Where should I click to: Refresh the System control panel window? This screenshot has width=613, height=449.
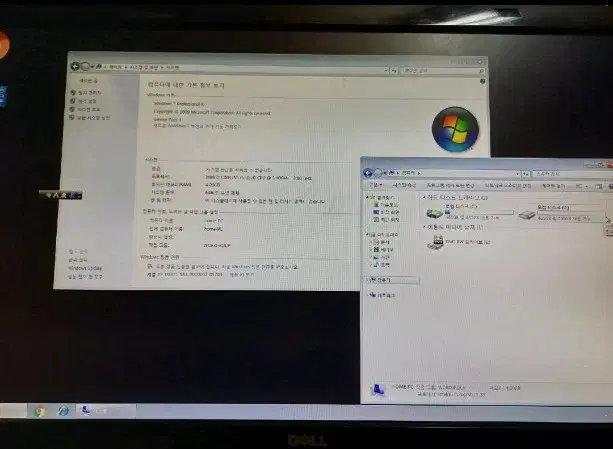point(394,71)
